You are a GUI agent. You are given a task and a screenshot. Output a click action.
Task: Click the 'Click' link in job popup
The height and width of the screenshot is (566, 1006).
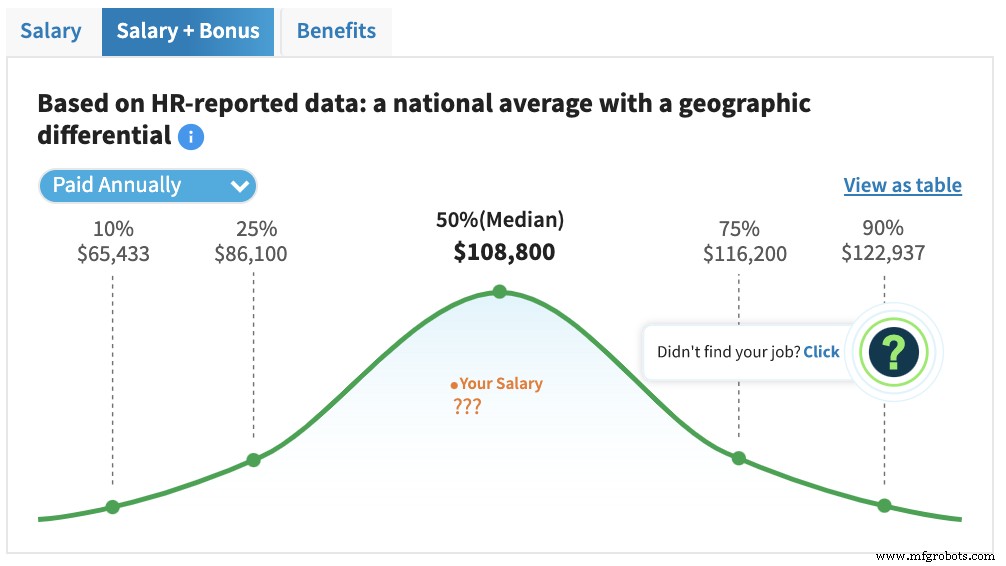(821, 352)
